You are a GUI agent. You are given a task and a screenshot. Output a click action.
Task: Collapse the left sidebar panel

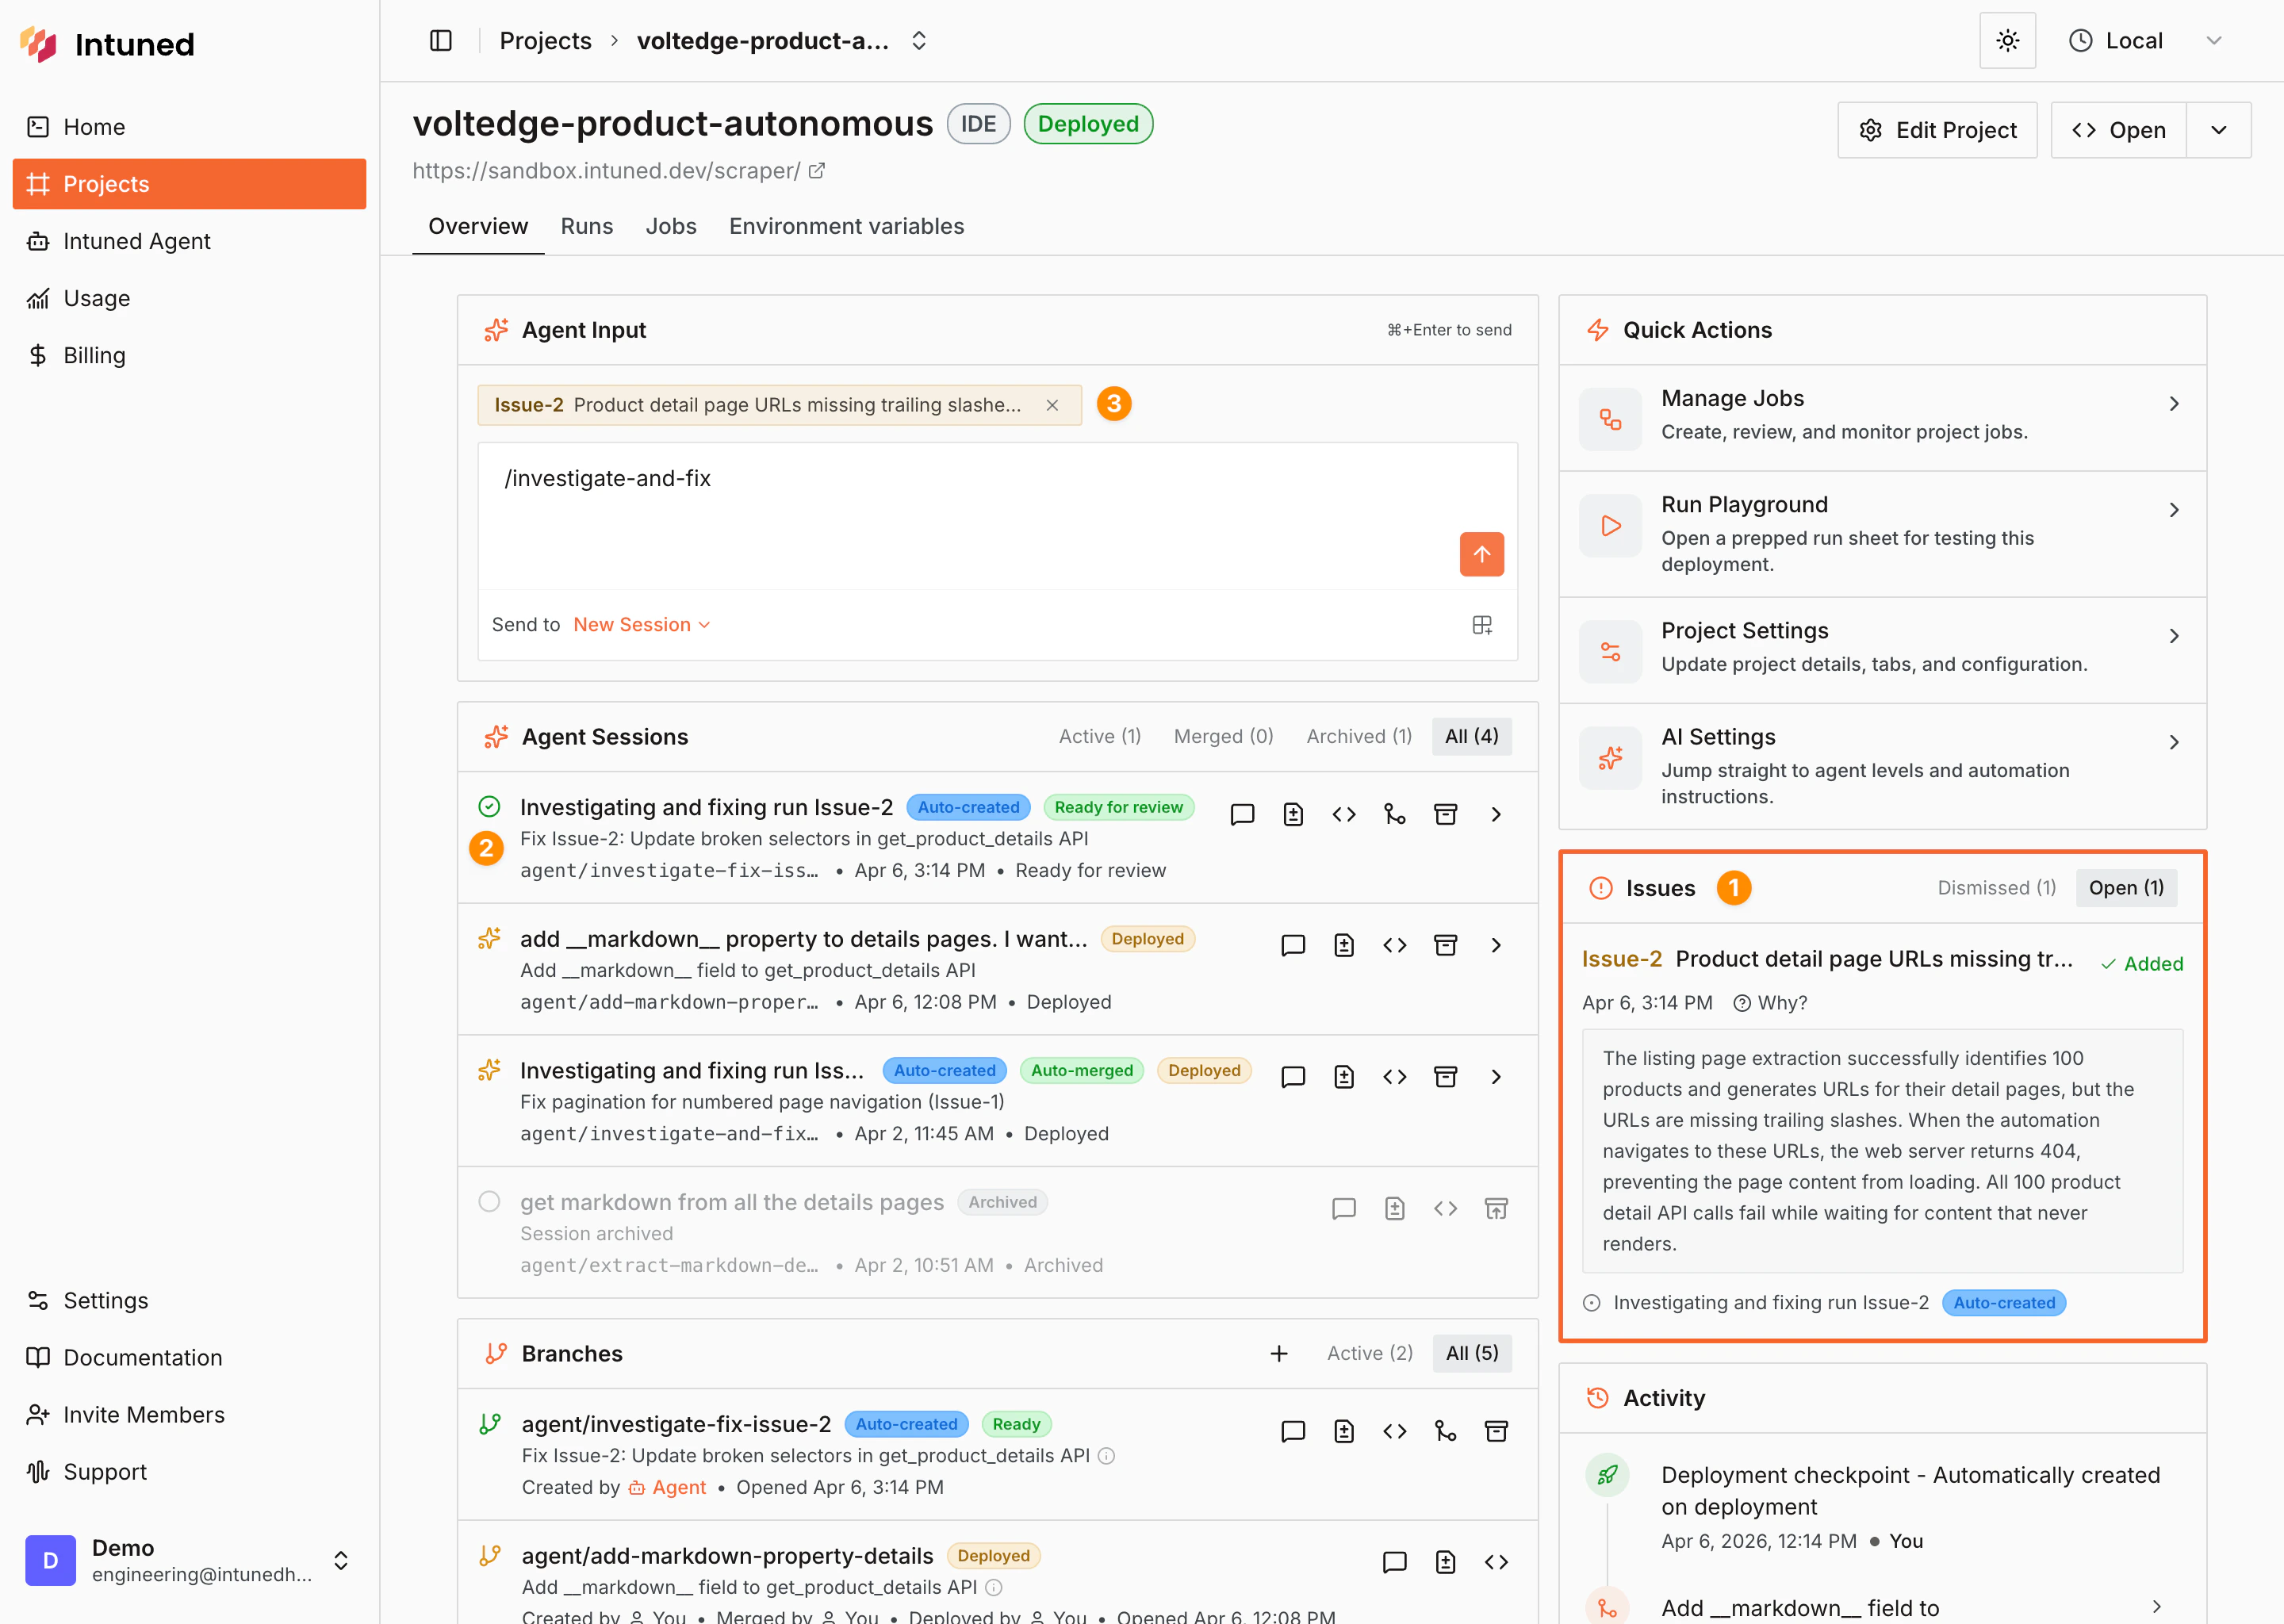click(x=440, y=40)
